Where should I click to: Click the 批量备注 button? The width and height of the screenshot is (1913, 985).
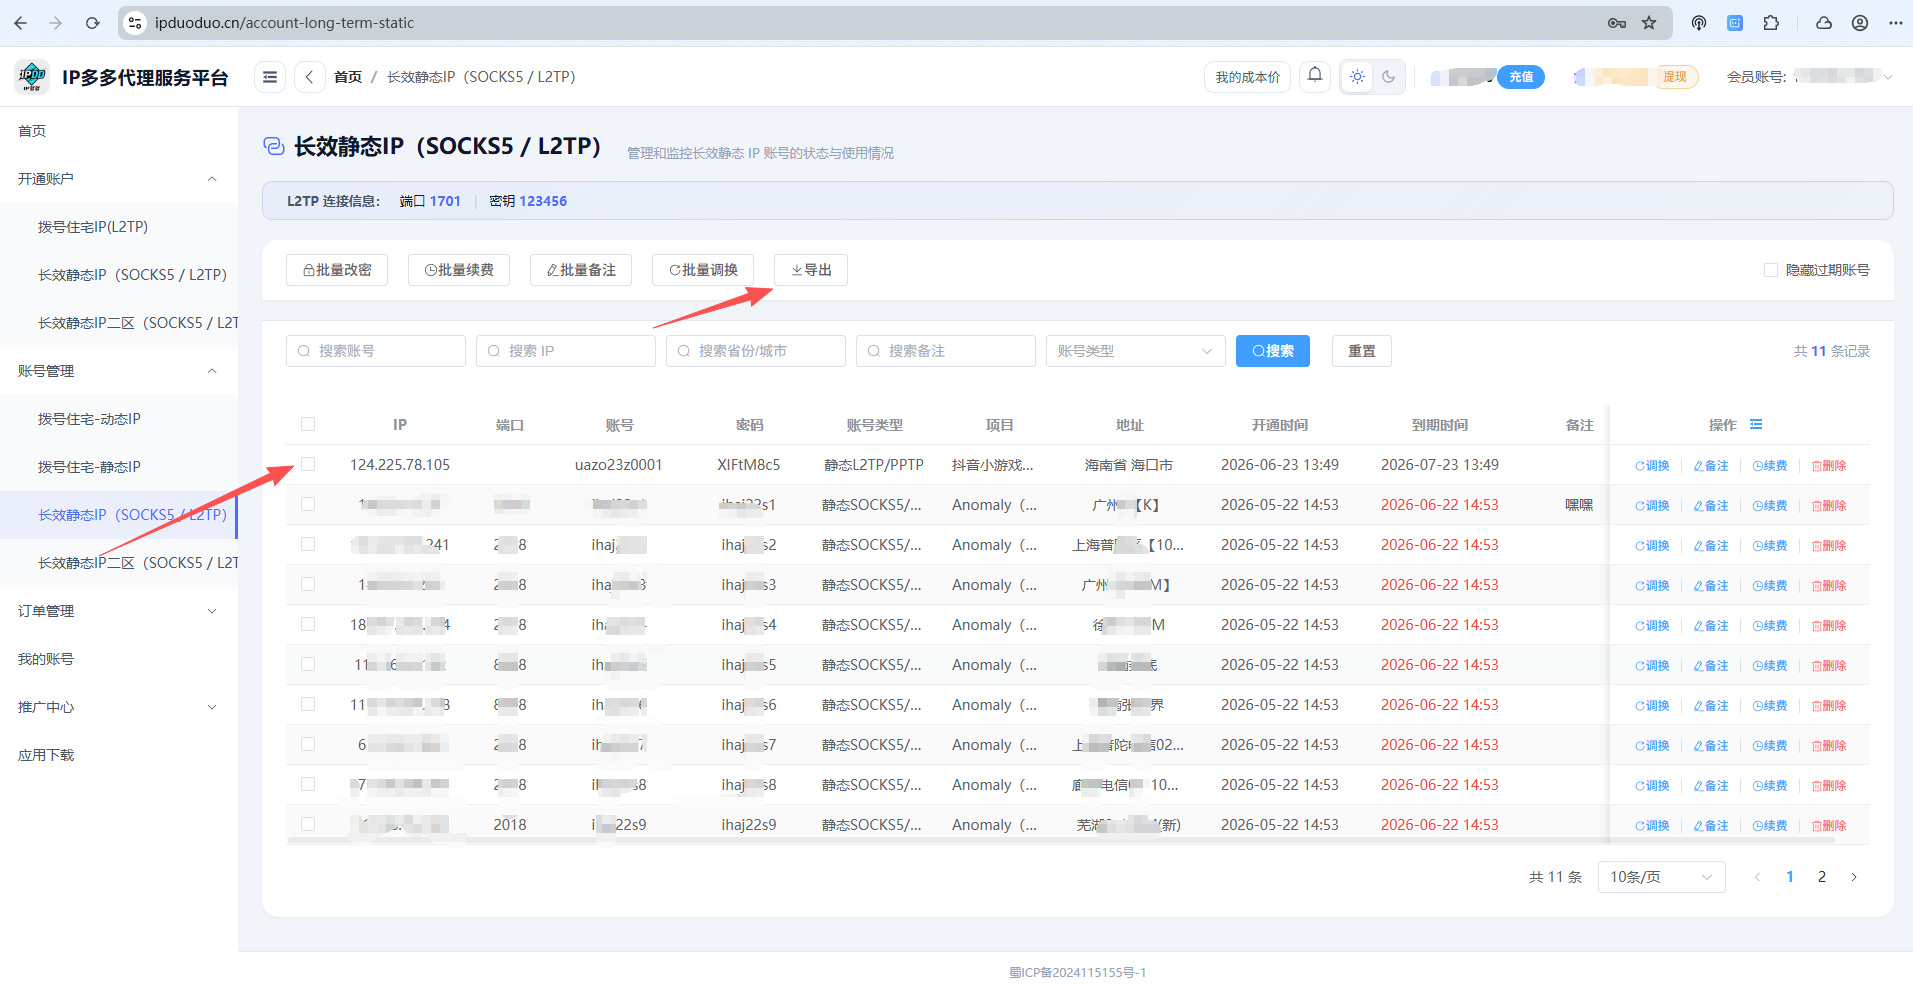click(581, 270)
